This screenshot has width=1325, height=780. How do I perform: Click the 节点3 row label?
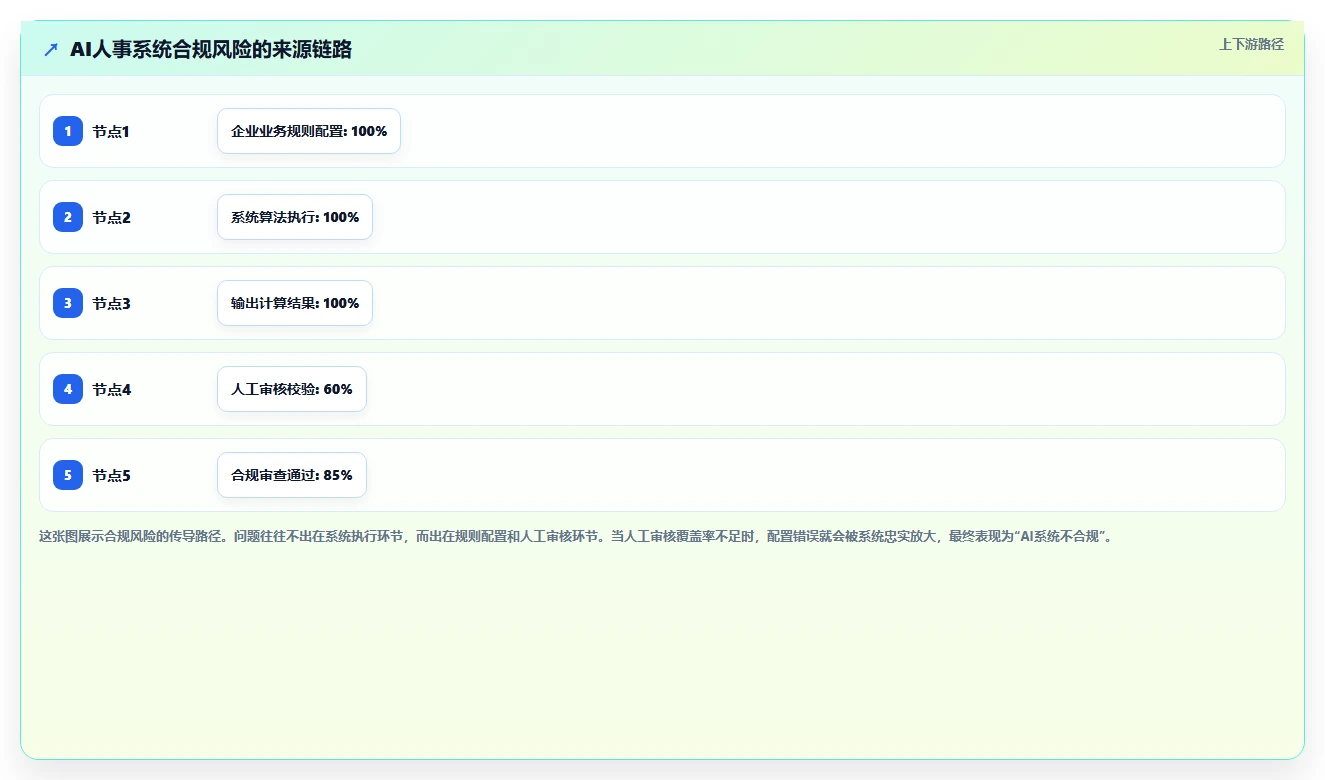click(x=111, y=303)
